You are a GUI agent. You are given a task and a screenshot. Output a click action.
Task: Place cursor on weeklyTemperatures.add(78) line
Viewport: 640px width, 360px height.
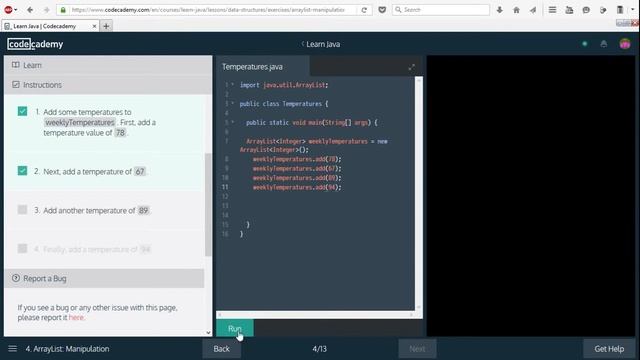(297, 159)
